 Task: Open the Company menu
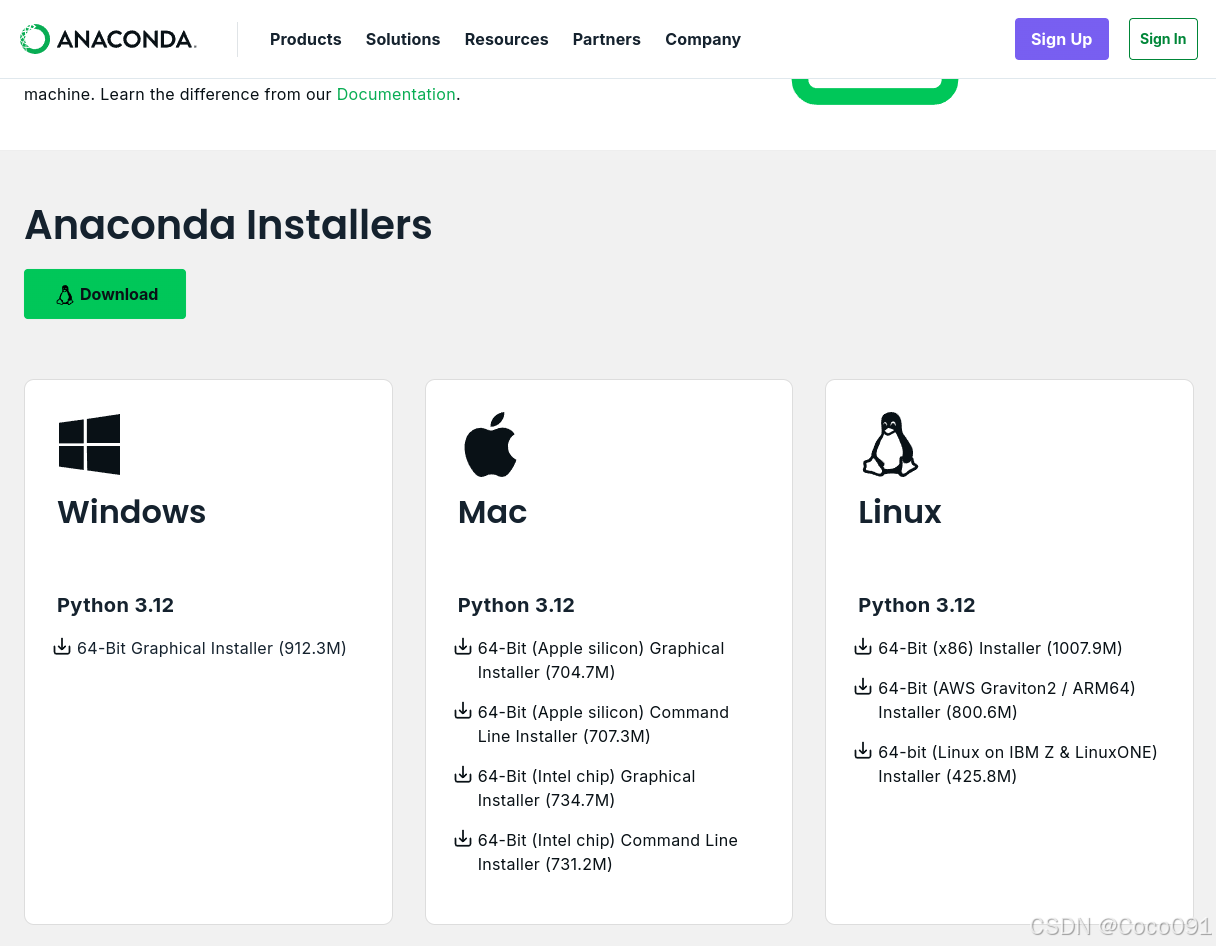click(703, 39)
